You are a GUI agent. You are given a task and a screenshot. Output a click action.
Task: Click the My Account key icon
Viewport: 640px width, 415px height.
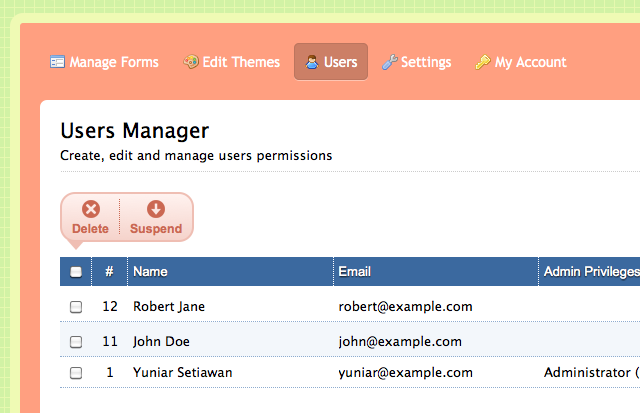pyautogui.click(x=483, y=62)
